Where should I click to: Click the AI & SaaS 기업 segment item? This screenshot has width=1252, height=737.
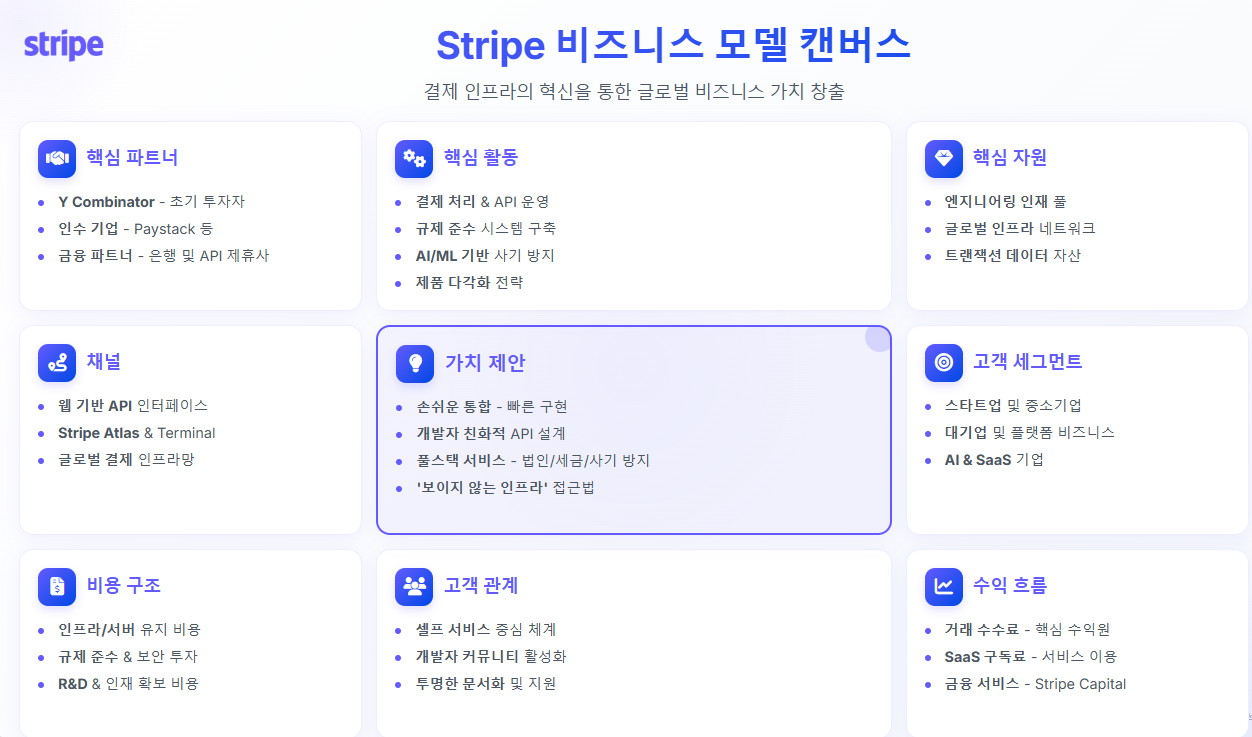(994, 460)
